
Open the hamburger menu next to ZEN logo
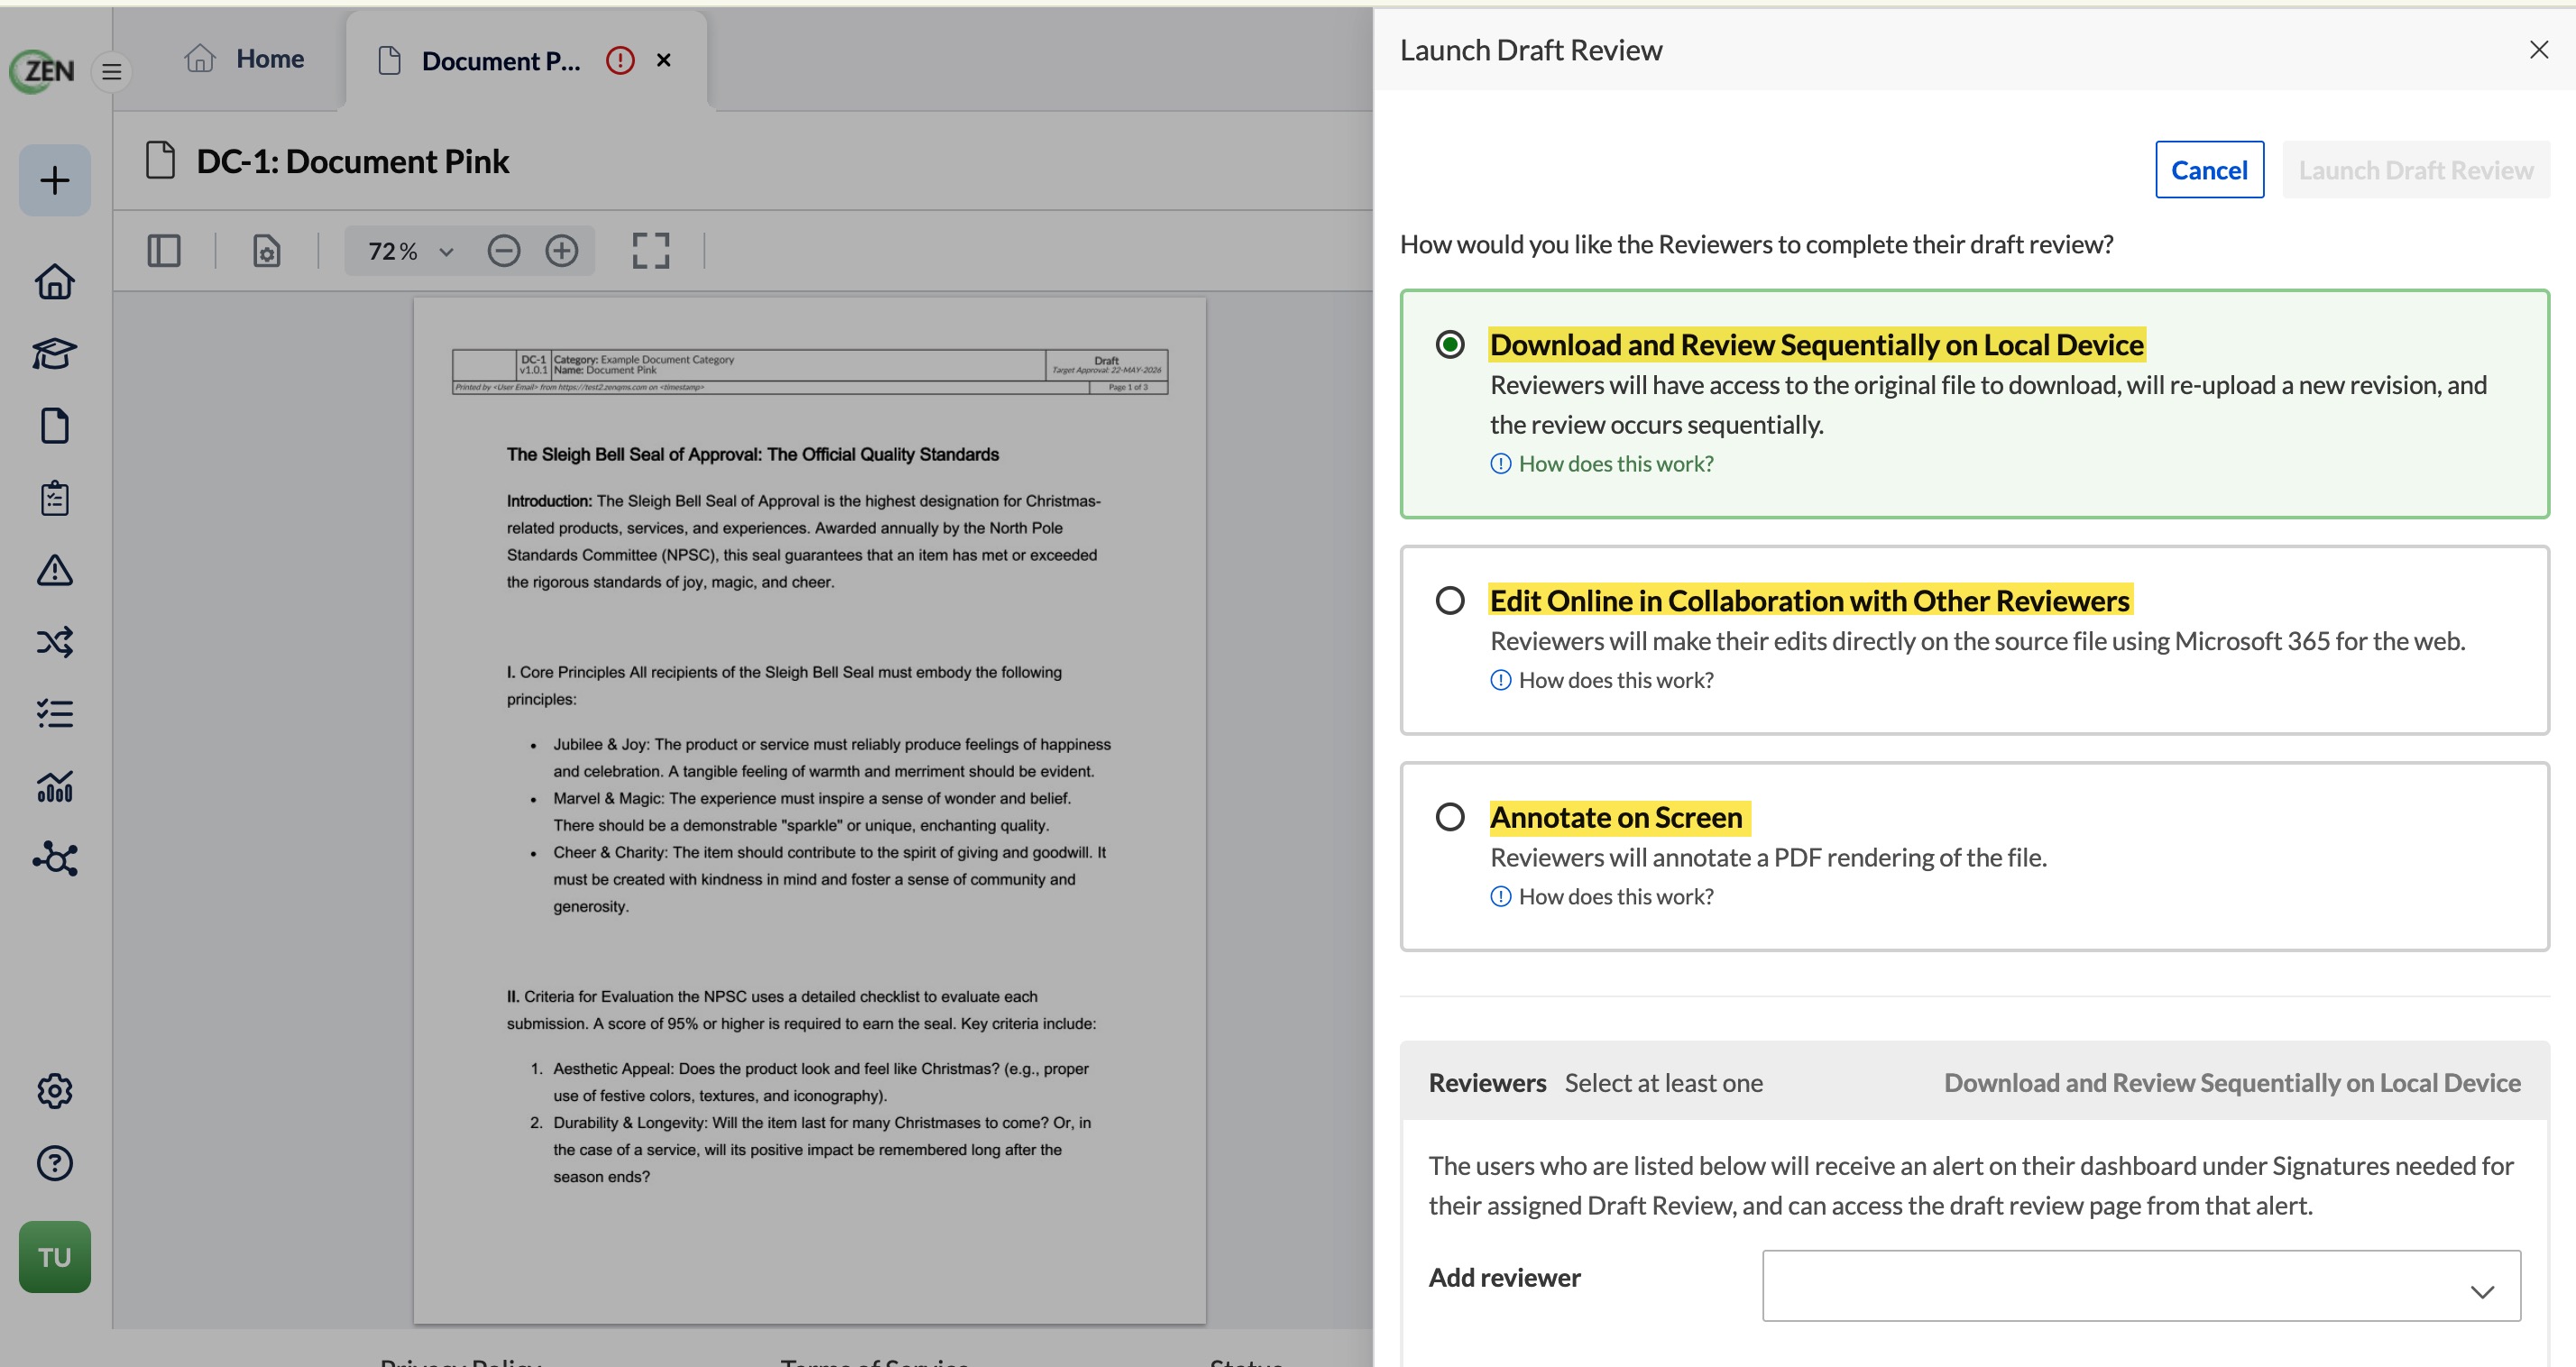point(111,72)
